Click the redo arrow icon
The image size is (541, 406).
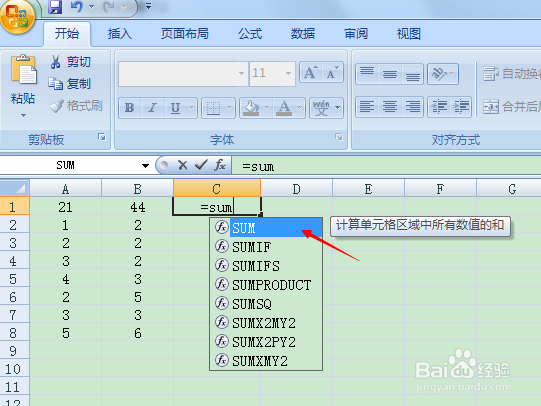click(x=109, y=6)
